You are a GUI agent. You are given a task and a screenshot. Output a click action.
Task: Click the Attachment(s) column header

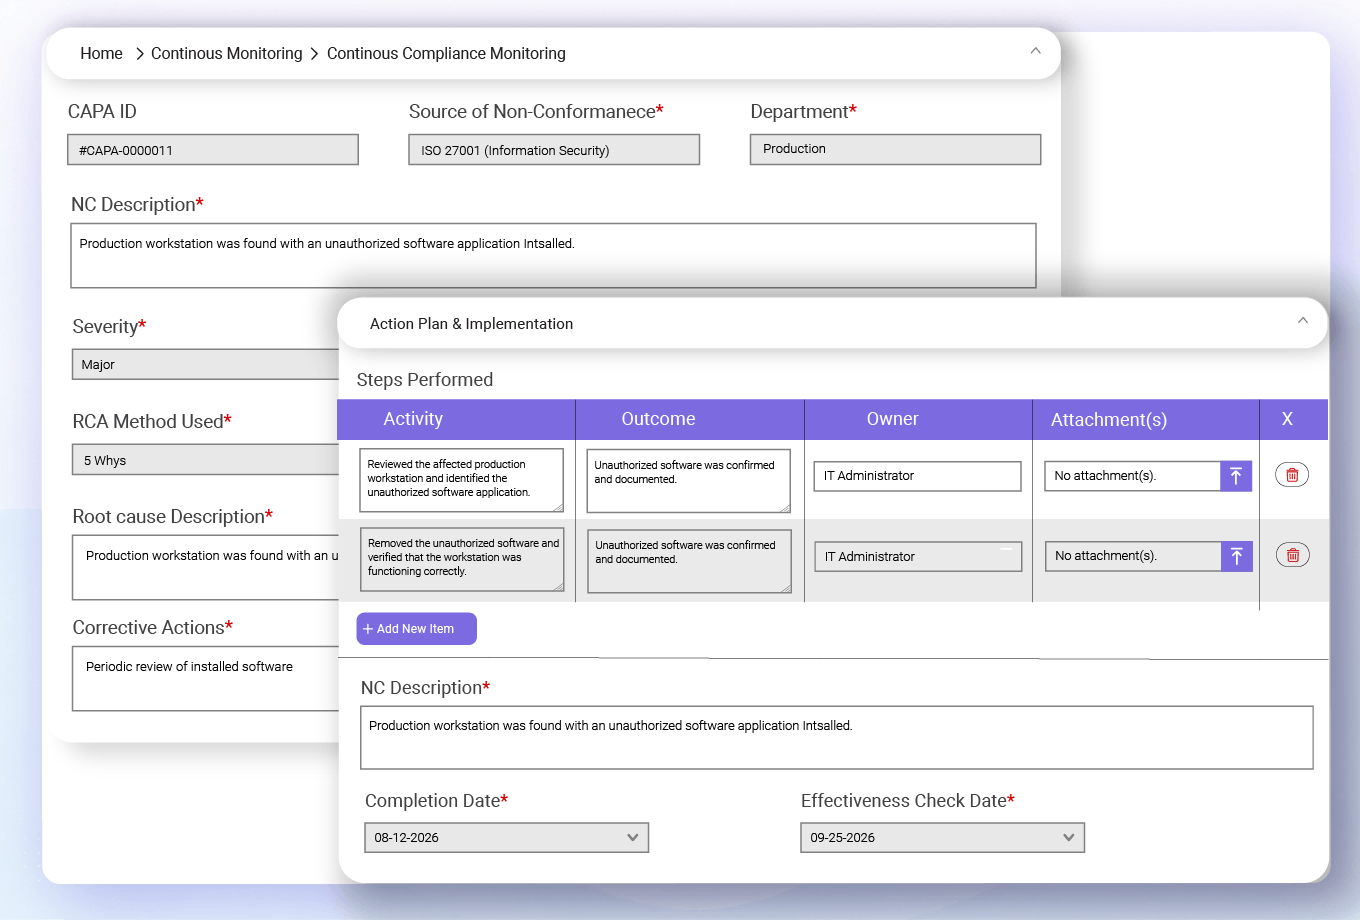pyautogui.click(x=1109, y=420)
